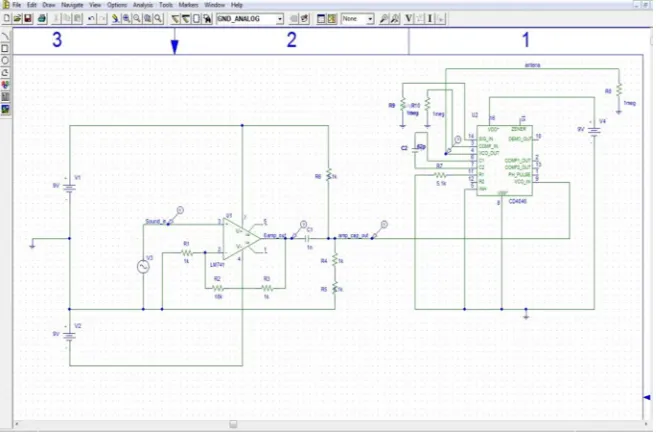Open the Window menu
656x436 pixels.
[215, 5]
